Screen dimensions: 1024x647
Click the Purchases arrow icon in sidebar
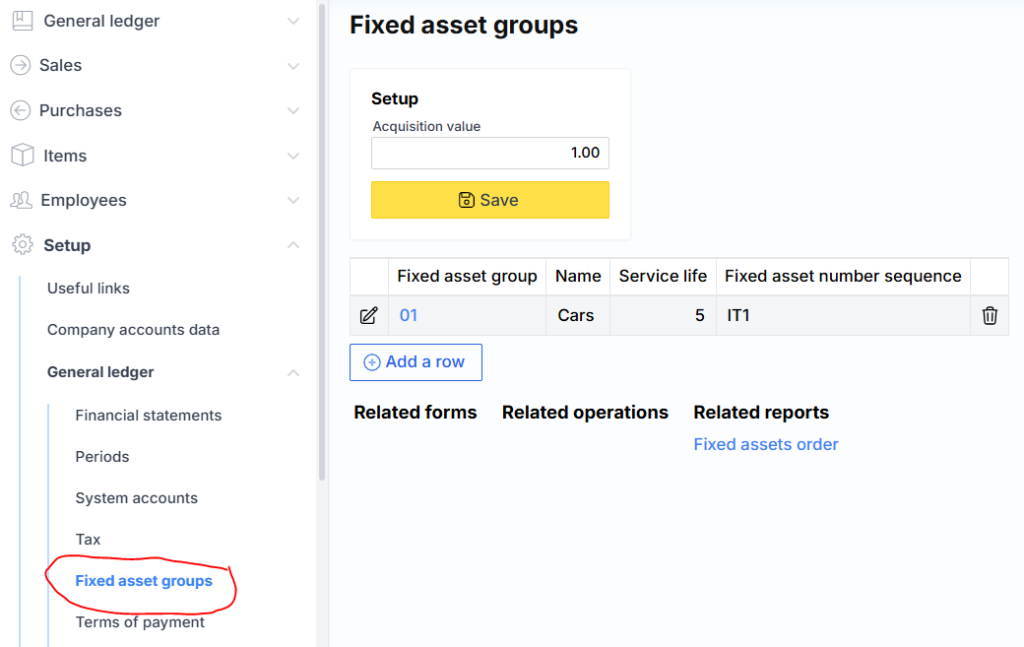tap(20, 110)
